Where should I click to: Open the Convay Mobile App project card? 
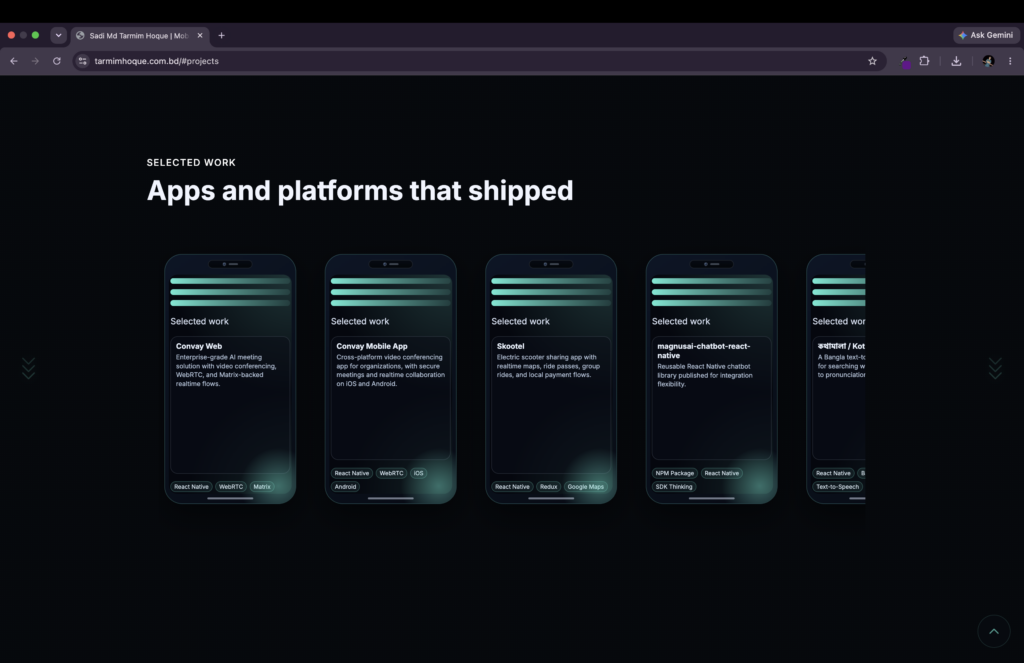391,379
